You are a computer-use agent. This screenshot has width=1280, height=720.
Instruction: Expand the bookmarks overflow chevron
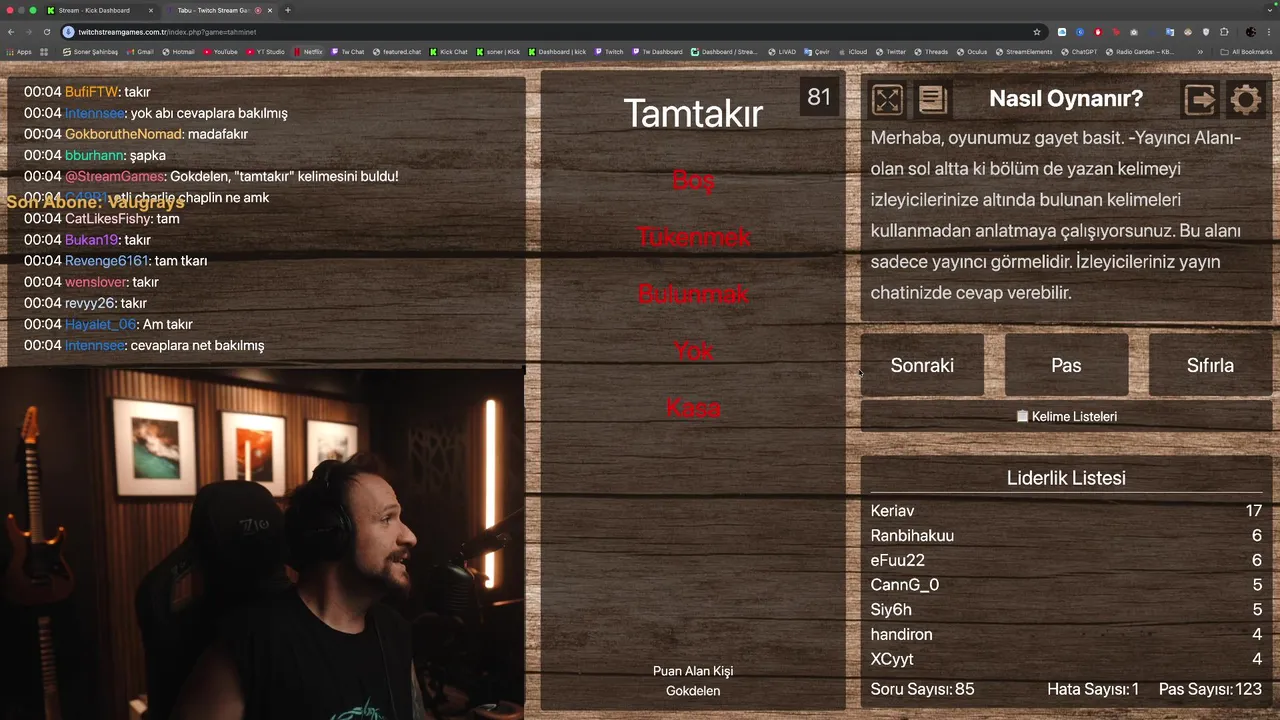(1201, 51)
